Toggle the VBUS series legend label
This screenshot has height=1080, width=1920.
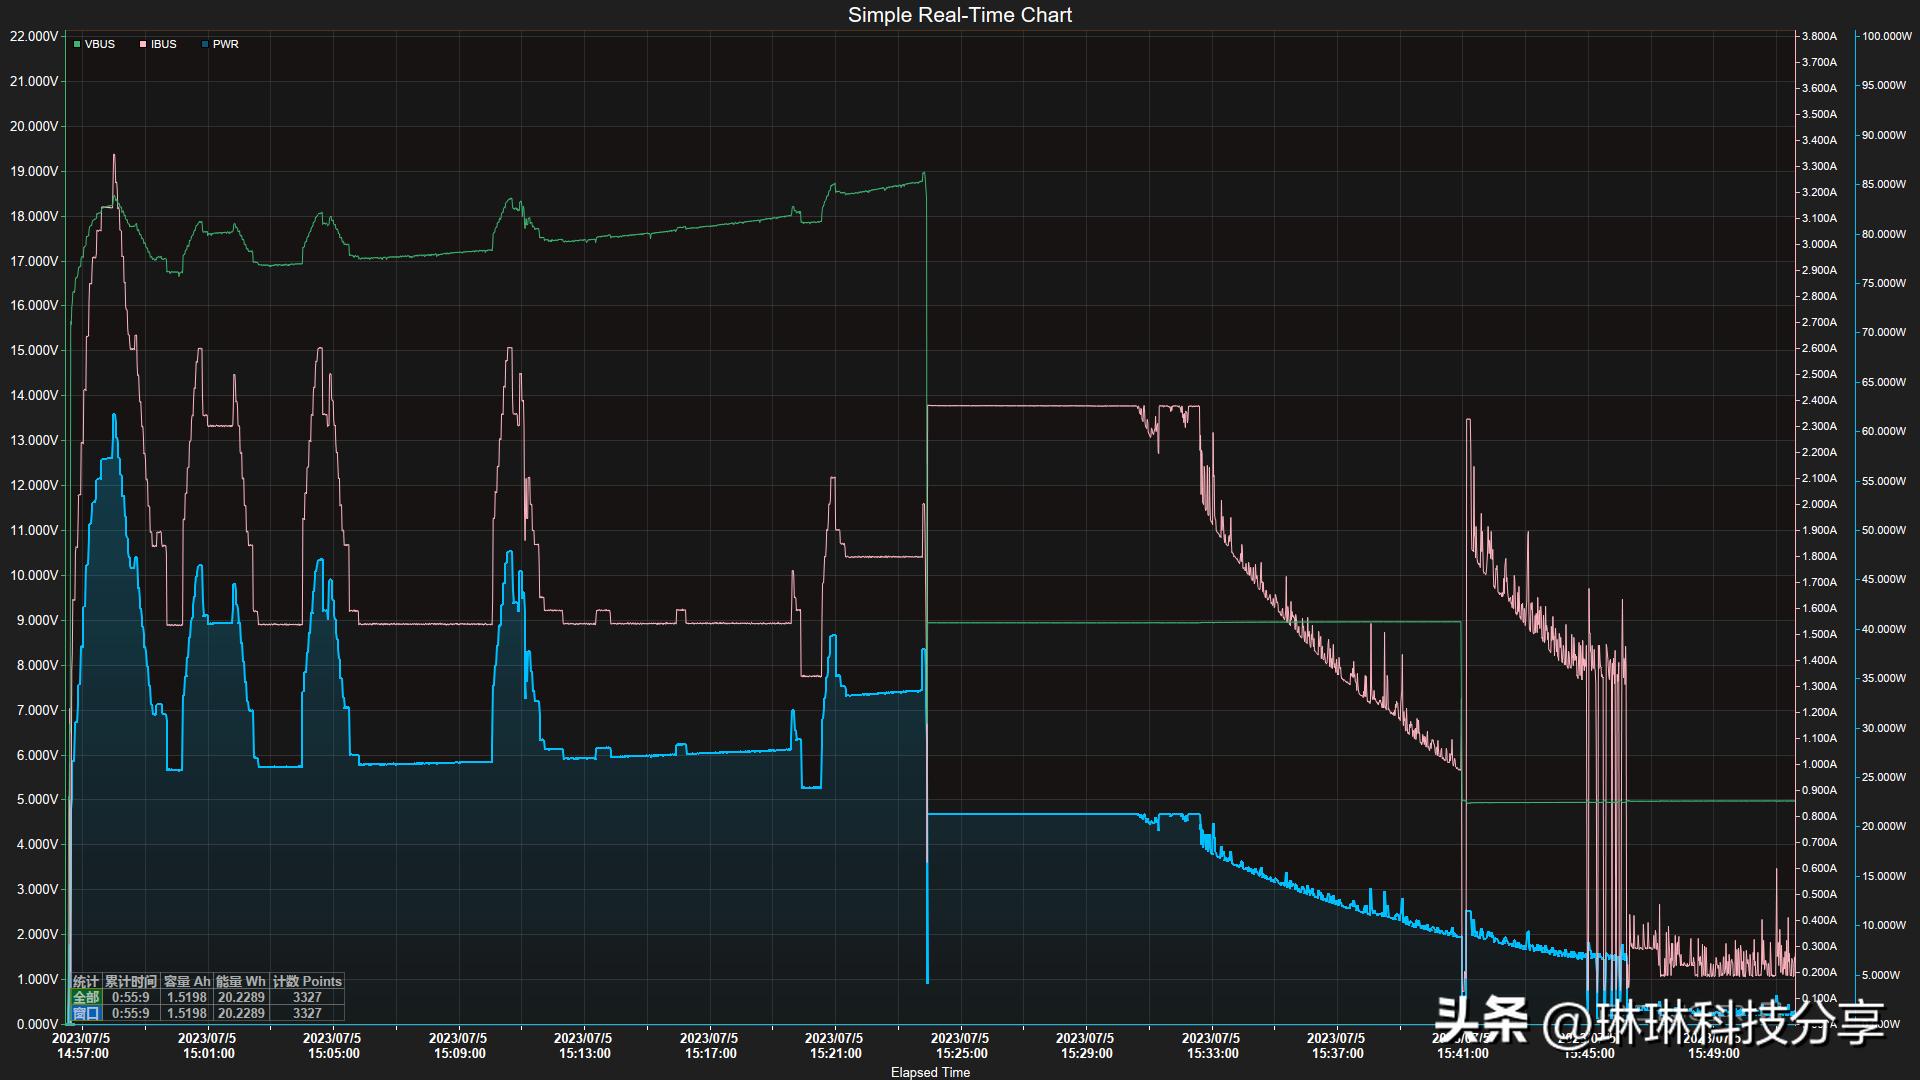click(x=100, y=44)
